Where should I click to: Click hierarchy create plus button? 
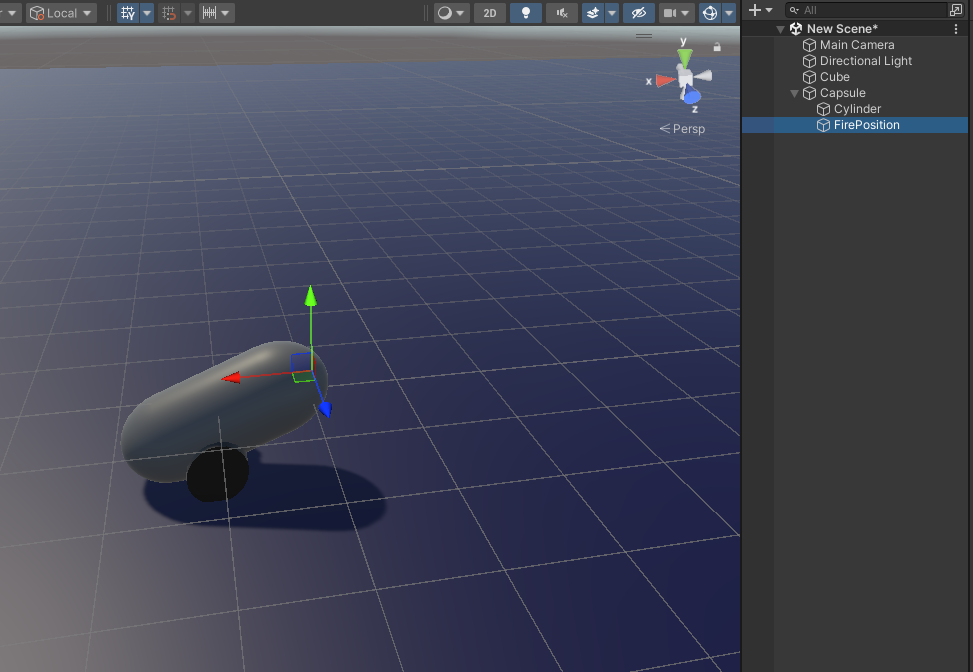[x=755, y=10]
